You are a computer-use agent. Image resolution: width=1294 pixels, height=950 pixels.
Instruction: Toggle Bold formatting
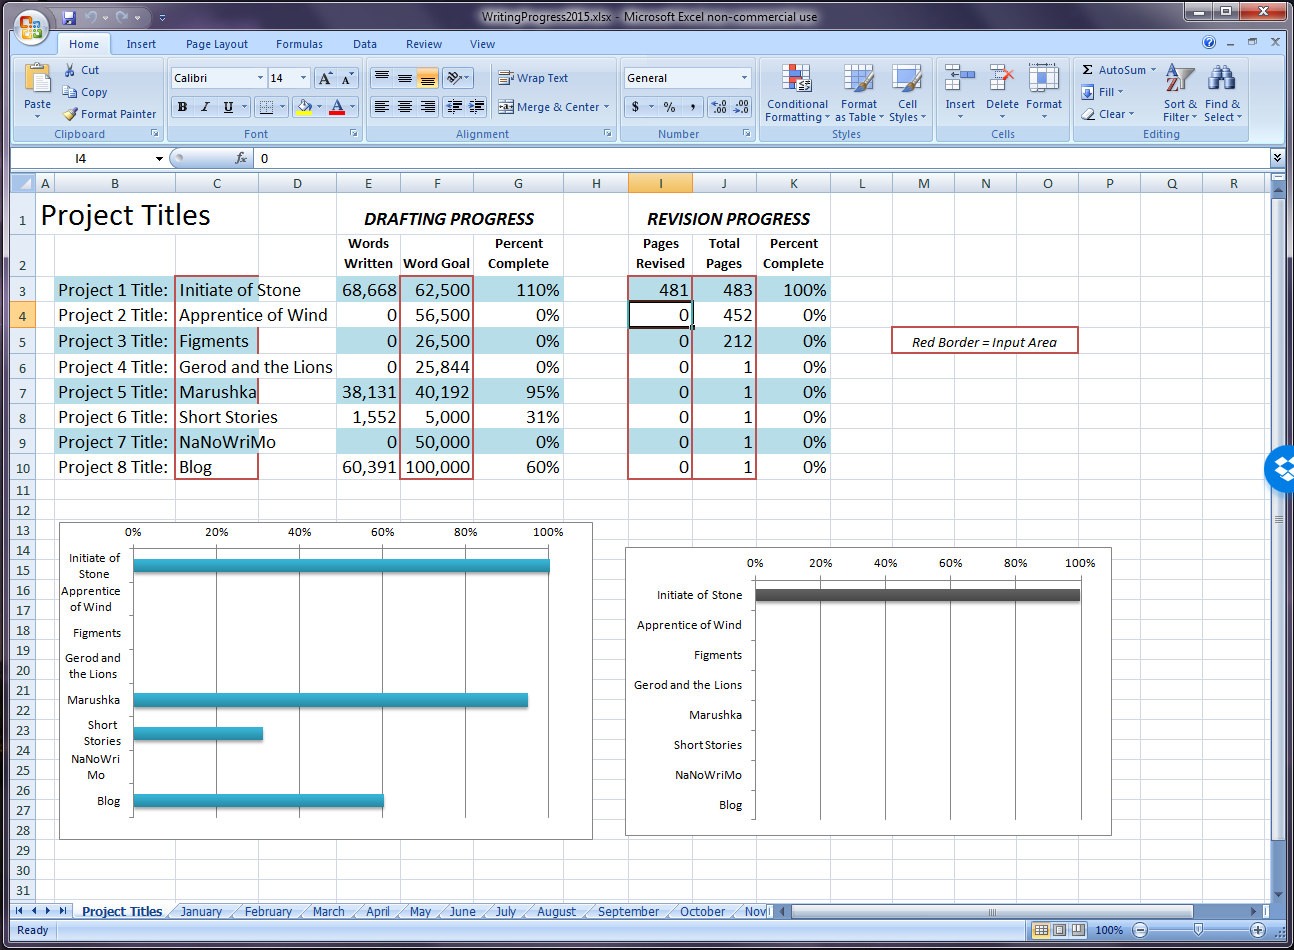182,107
